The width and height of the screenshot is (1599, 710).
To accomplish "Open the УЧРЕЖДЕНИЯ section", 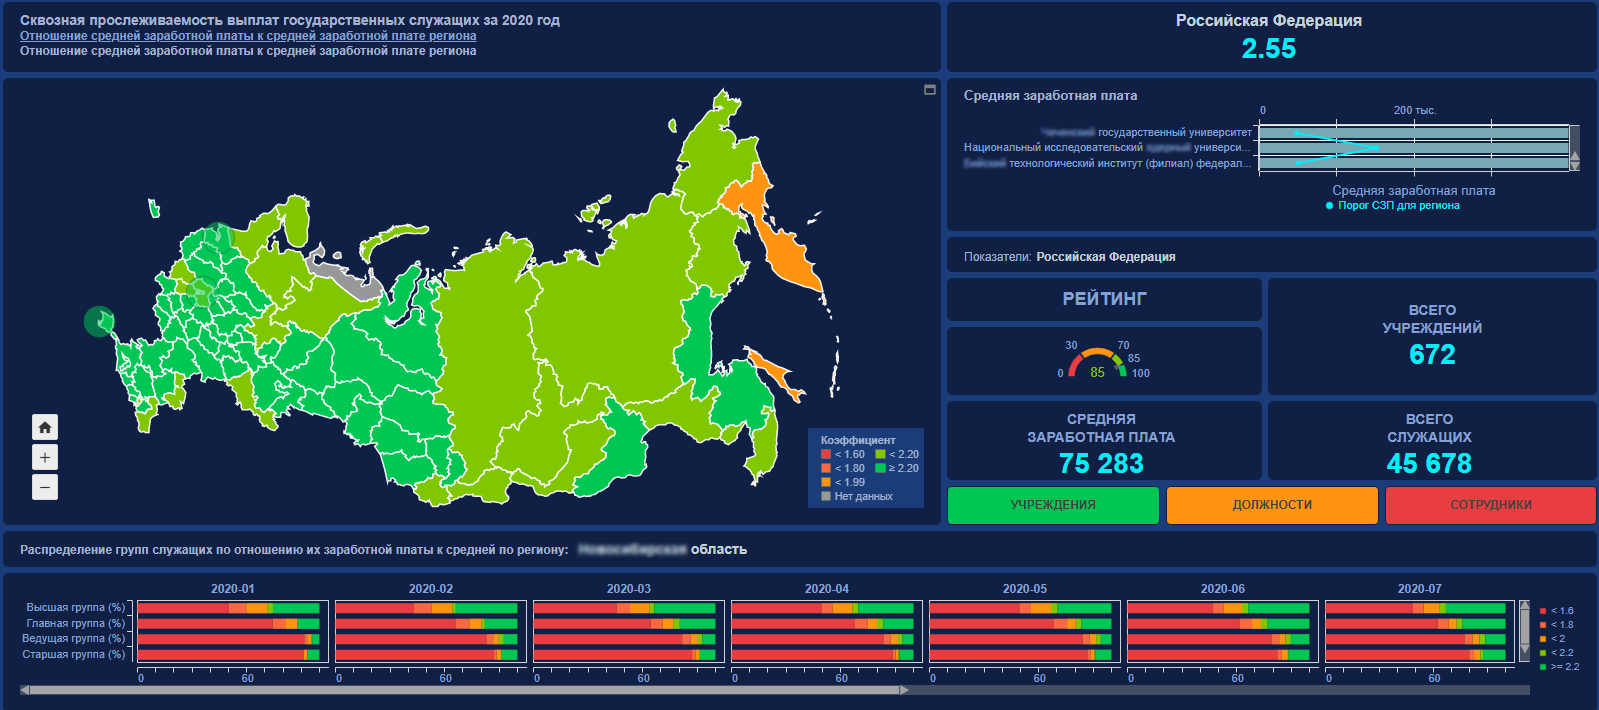I will [x=1053, y=505].
